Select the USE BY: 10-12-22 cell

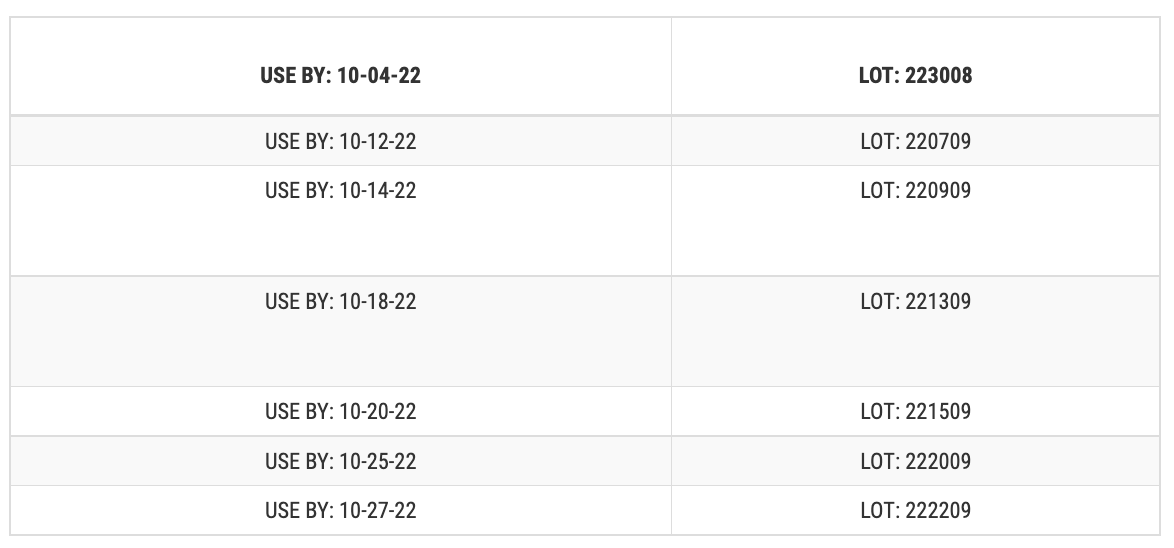[x=341, y=141]
